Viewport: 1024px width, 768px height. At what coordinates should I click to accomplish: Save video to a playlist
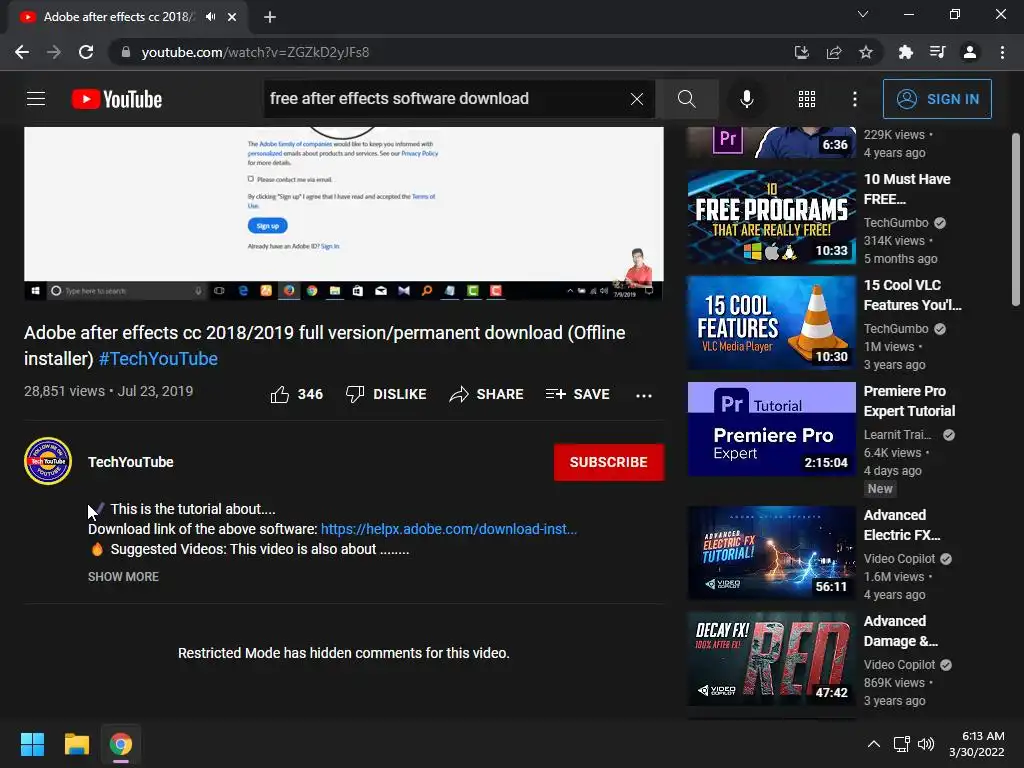(x=578, y=394)
